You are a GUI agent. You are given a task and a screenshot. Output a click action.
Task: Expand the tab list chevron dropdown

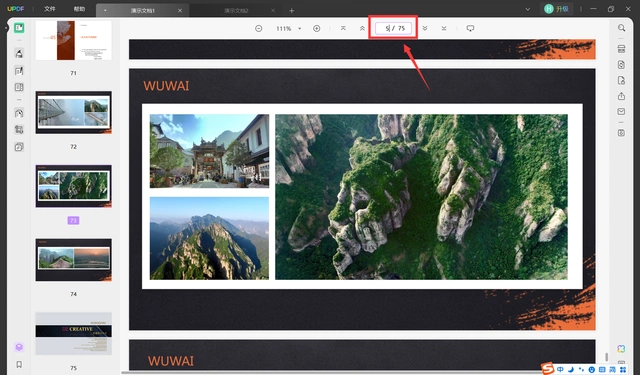[x=527, y=9]
